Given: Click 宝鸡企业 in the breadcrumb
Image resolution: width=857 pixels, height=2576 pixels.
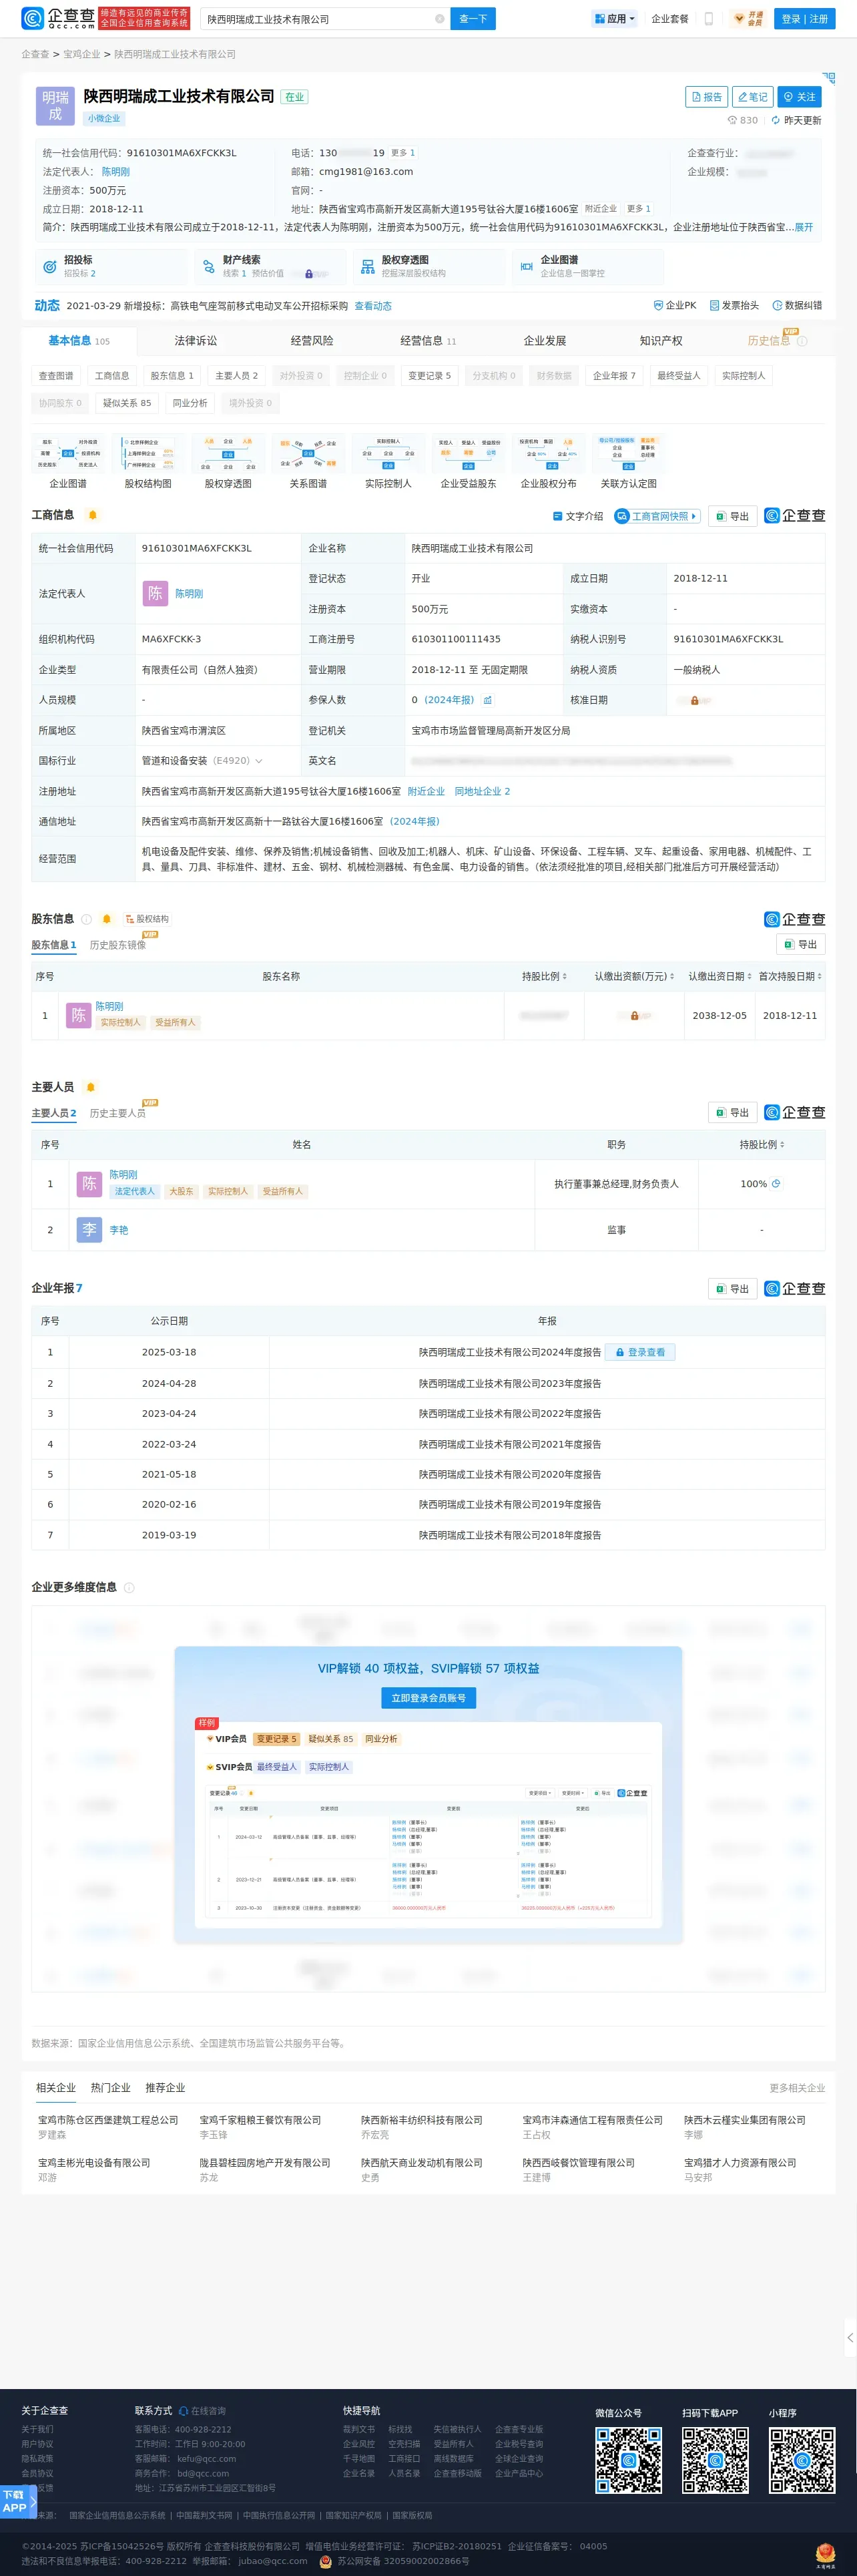Looking at the screenshot, I should click(x=82, y=54).
